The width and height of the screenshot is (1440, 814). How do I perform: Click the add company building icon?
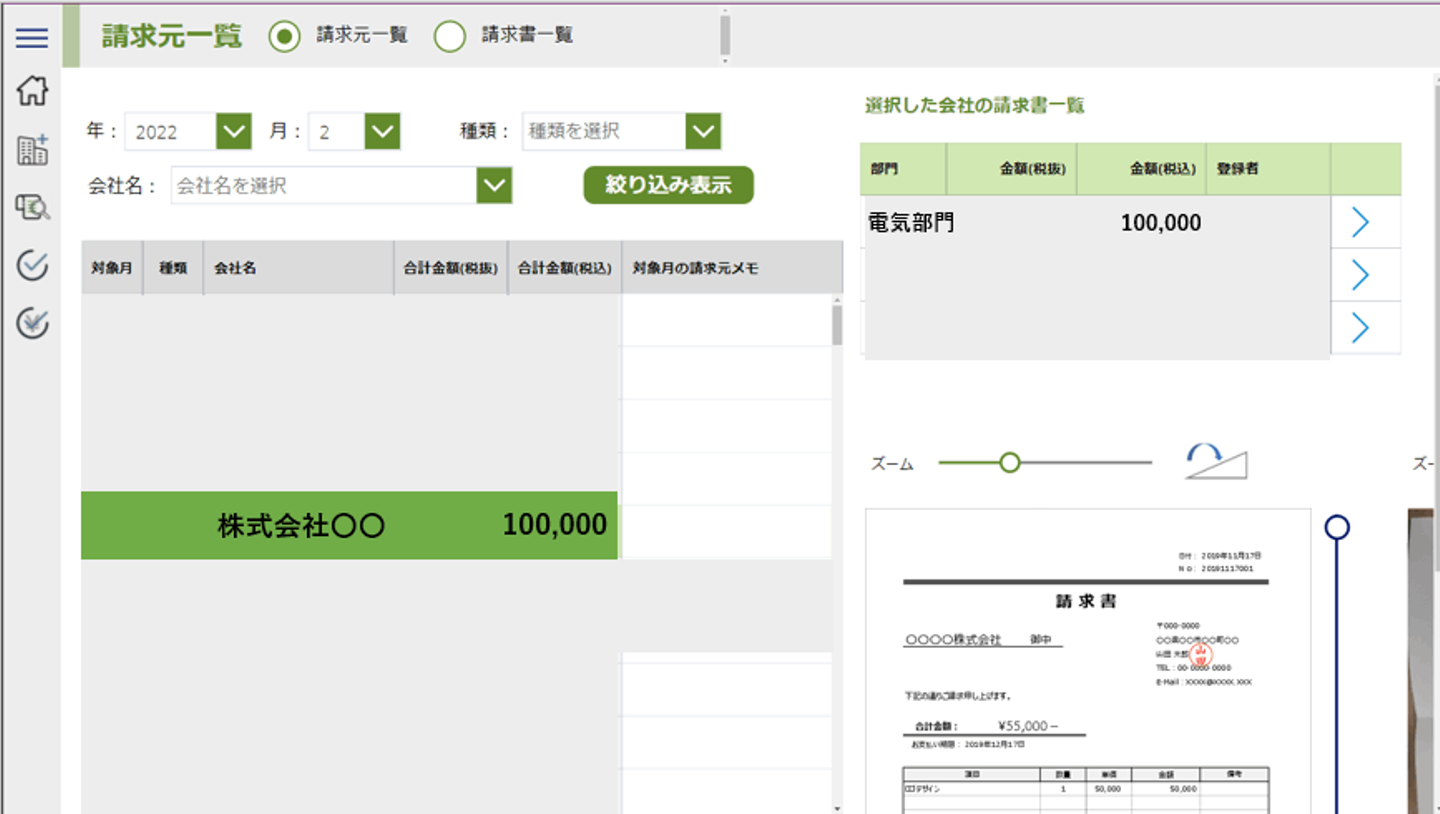point(32,151)
